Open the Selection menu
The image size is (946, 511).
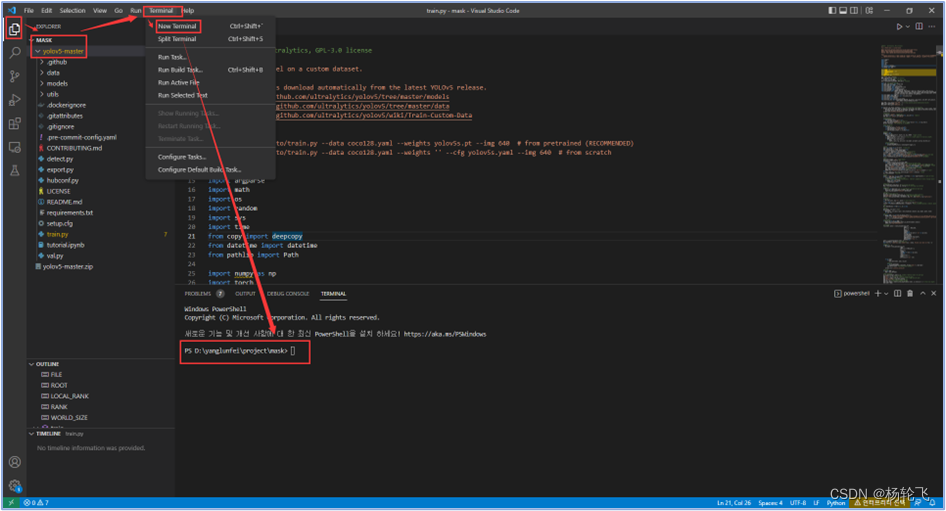coord(72,10)
